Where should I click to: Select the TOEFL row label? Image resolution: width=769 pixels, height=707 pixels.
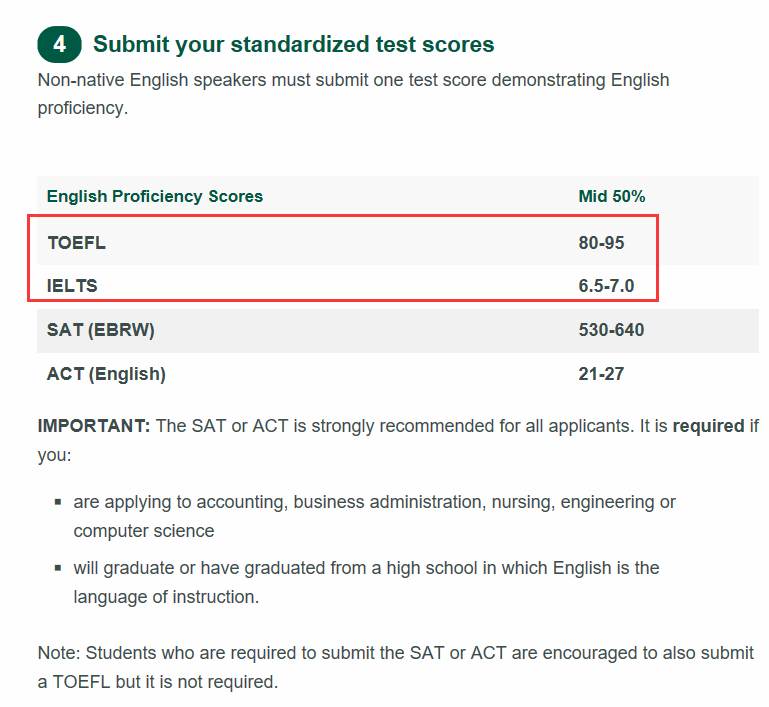point(76,242)
